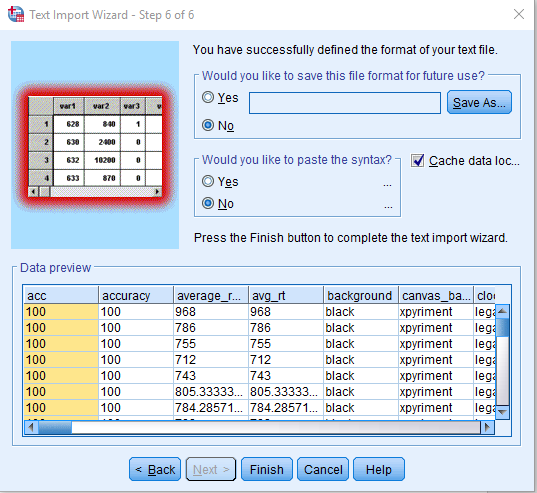The height and width of the screenshot is (493, 537).
Task: Click the data preview scroll up arrow
Action: coord(502,311)
